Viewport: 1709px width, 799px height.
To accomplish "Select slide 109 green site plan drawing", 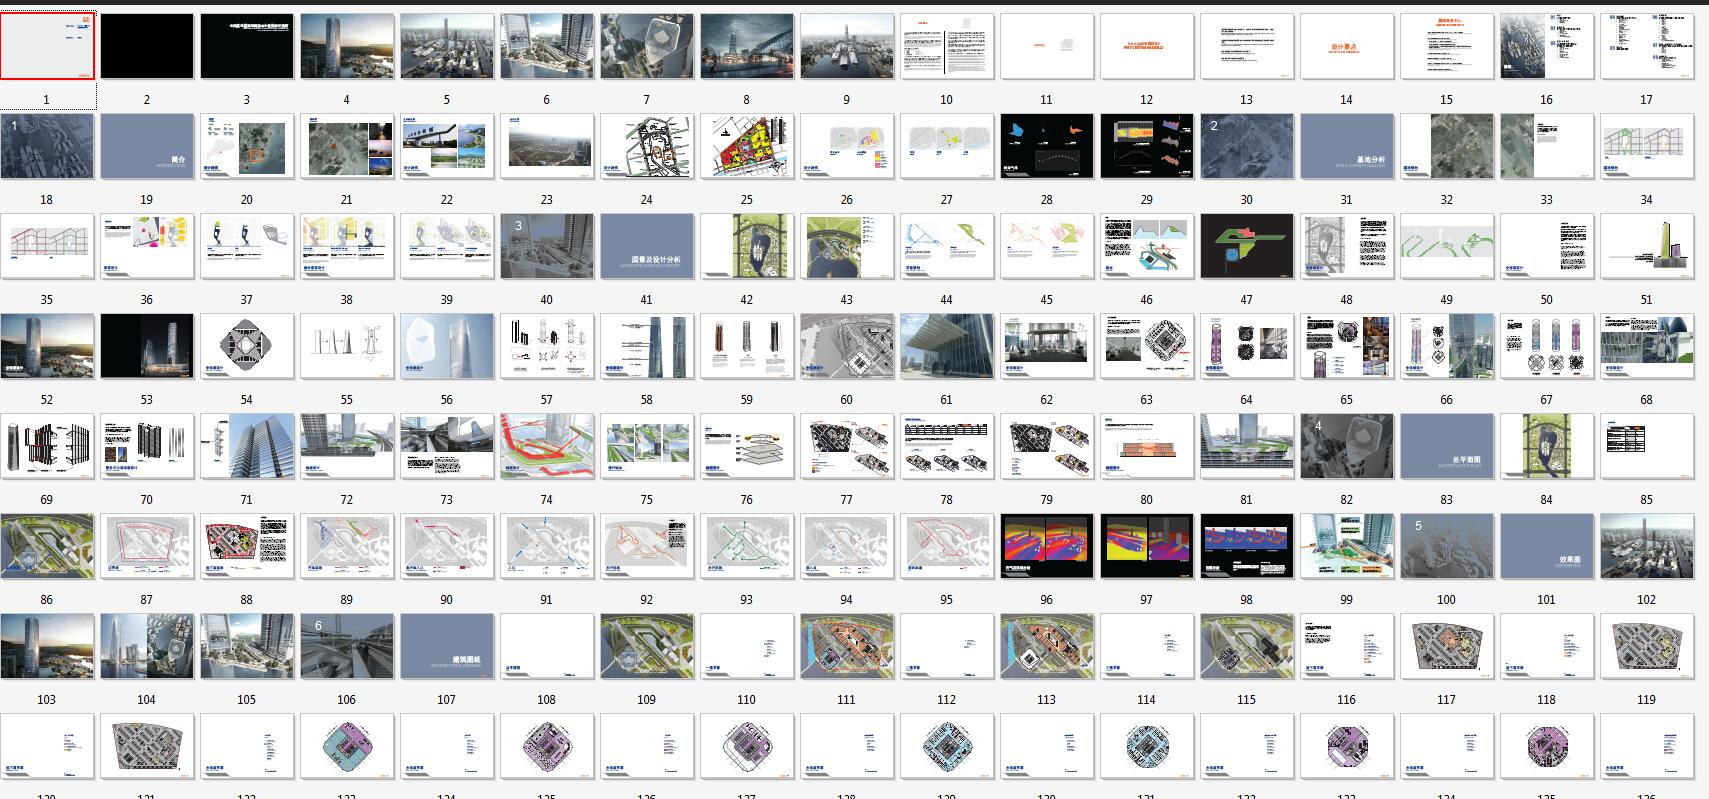I will (647, 646).
